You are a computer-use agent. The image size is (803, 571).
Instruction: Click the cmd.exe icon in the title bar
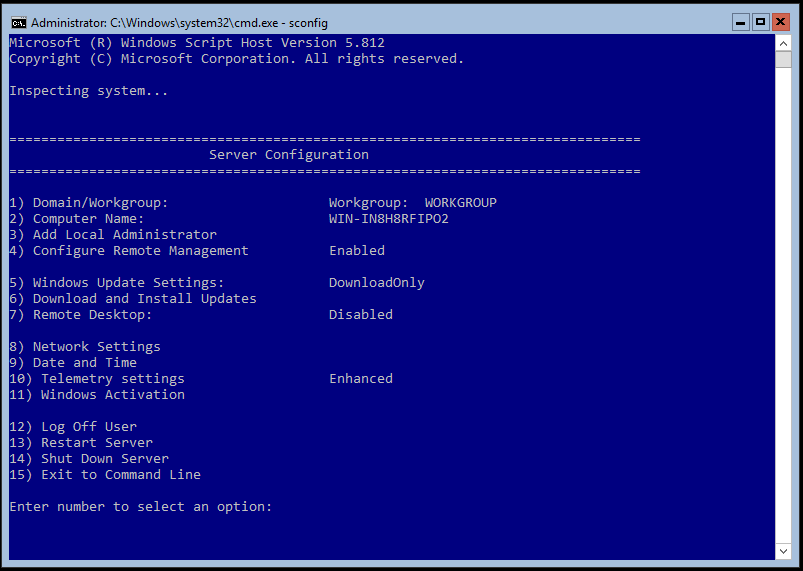pyautogui.click(x=17, y=22)
